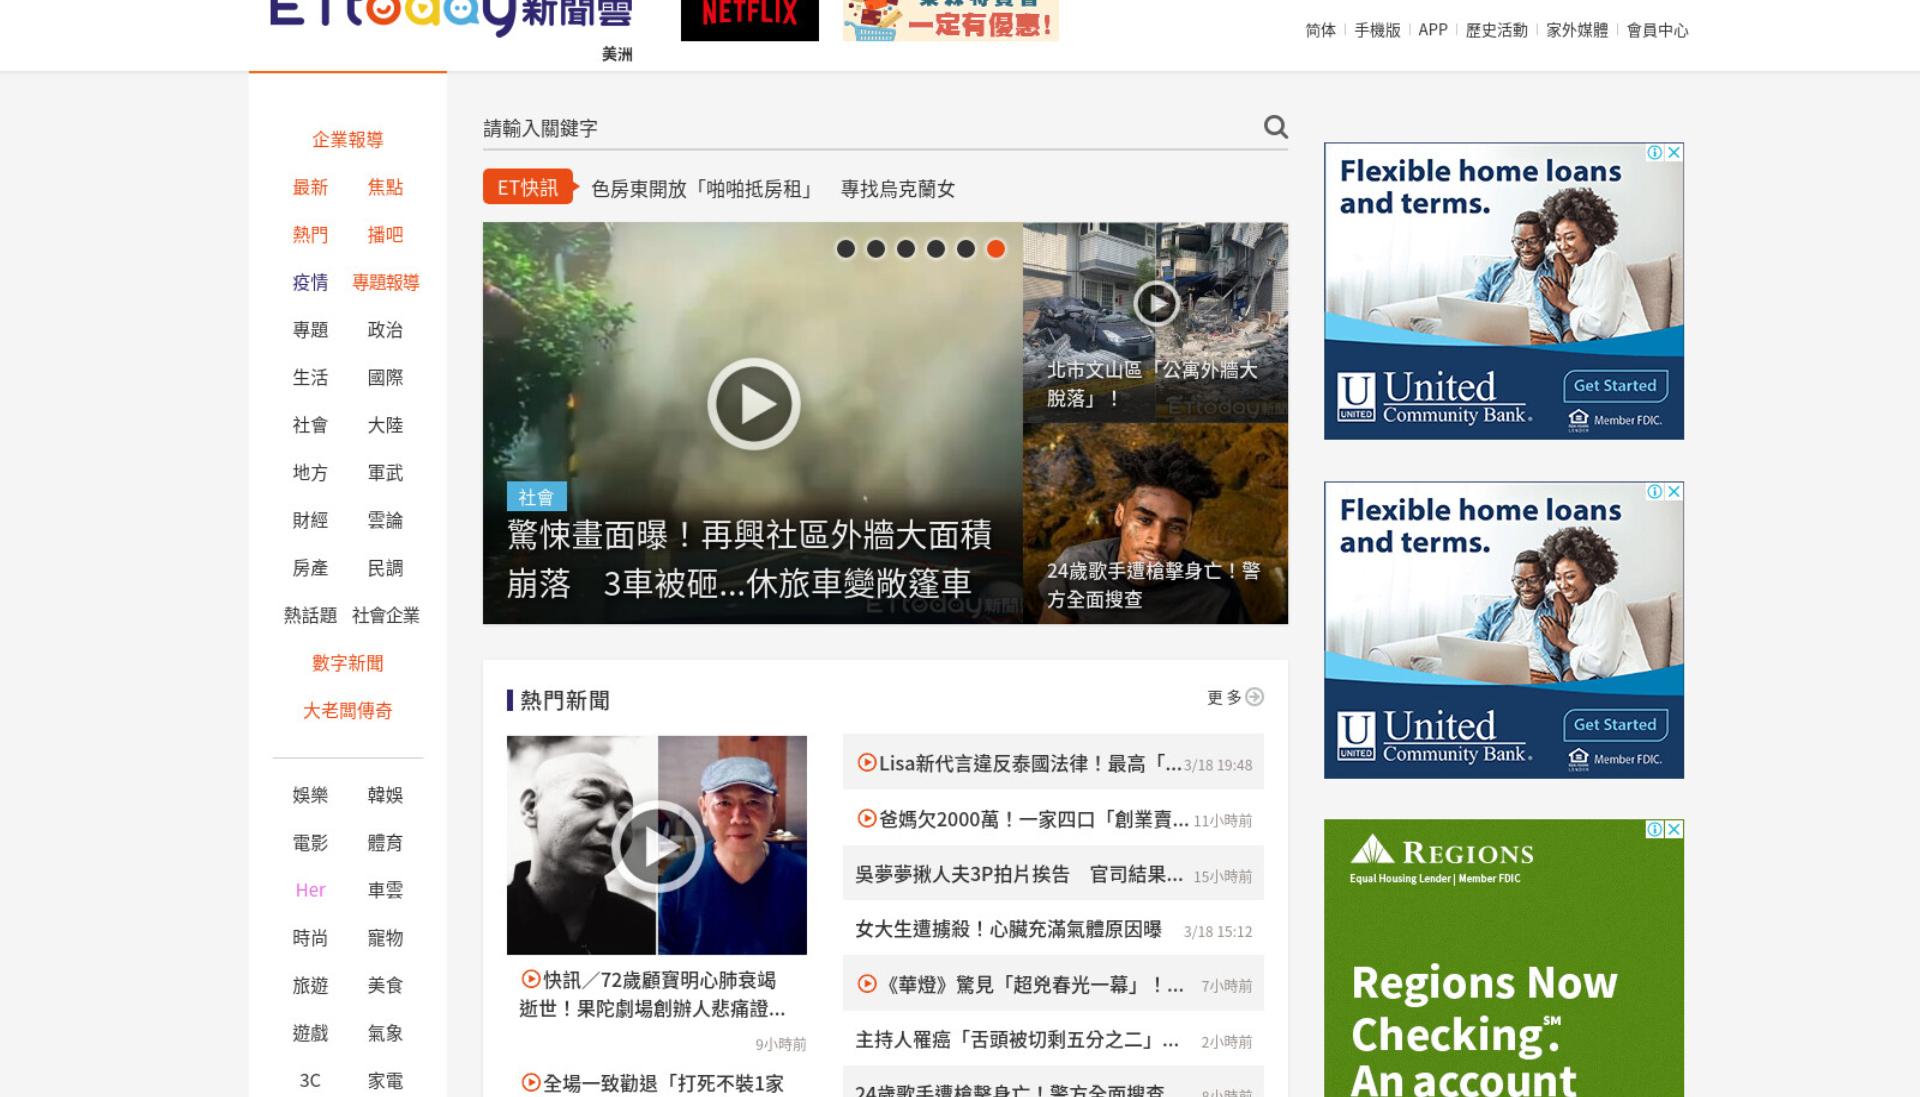Open 24歲歌手遭槍擊身亡 carousel story

click(x=1155, y=524)
